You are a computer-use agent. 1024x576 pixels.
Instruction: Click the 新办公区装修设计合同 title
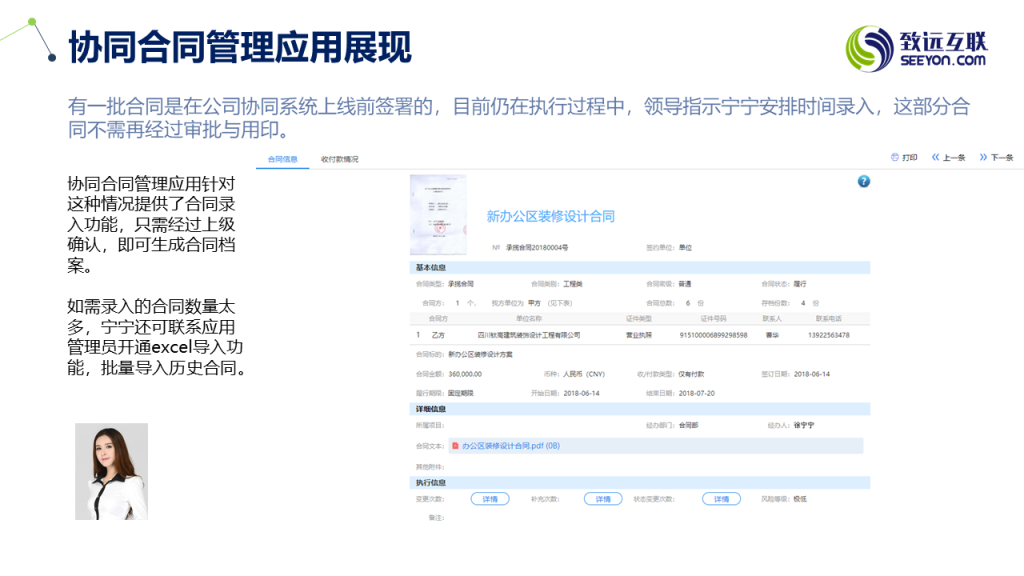click(x=550, y=216)
